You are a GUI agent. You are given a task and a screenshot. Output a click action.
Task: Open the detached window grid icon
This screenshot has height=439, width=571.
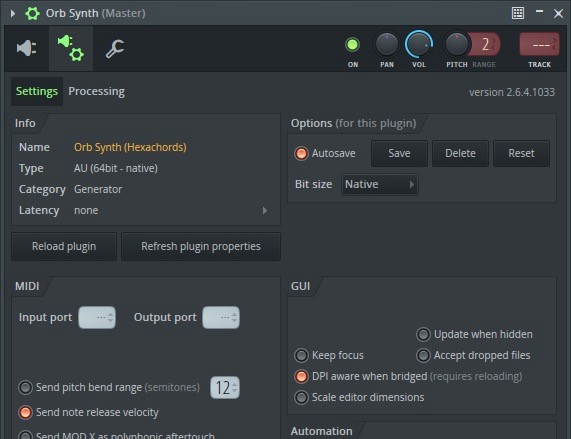click(518, 13)
